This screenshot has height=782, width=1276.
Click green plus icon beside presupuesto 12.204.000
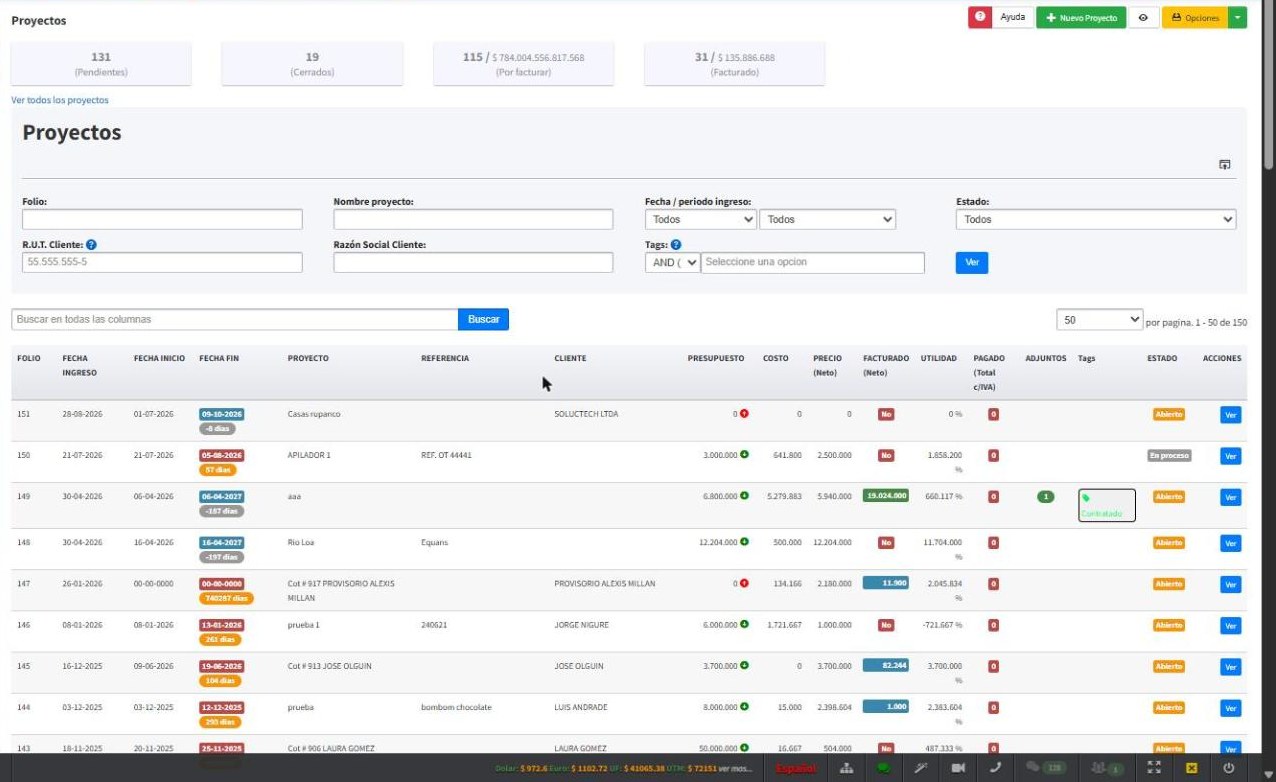pos(744,542)
